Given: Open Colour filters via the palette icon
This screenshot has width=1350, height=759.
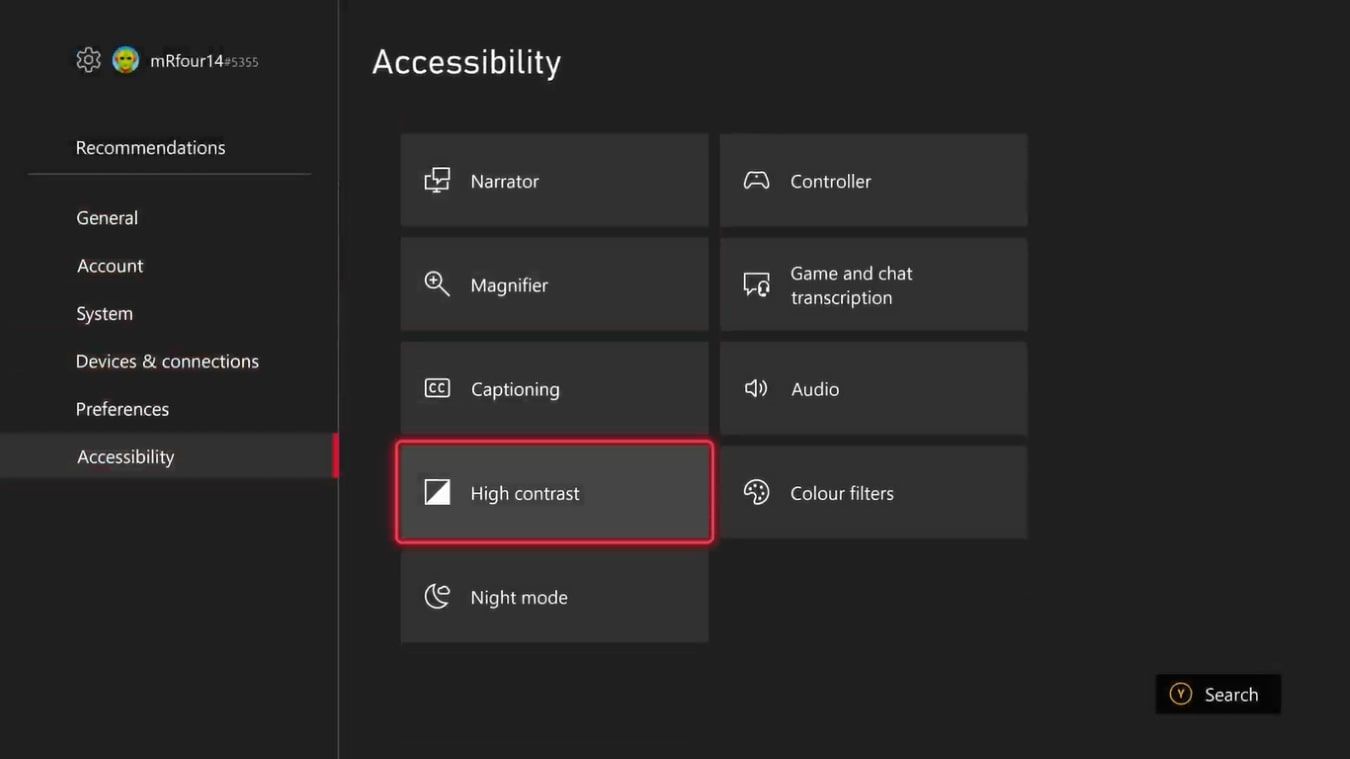Looking at the screenshot, I should click(756, 492).
